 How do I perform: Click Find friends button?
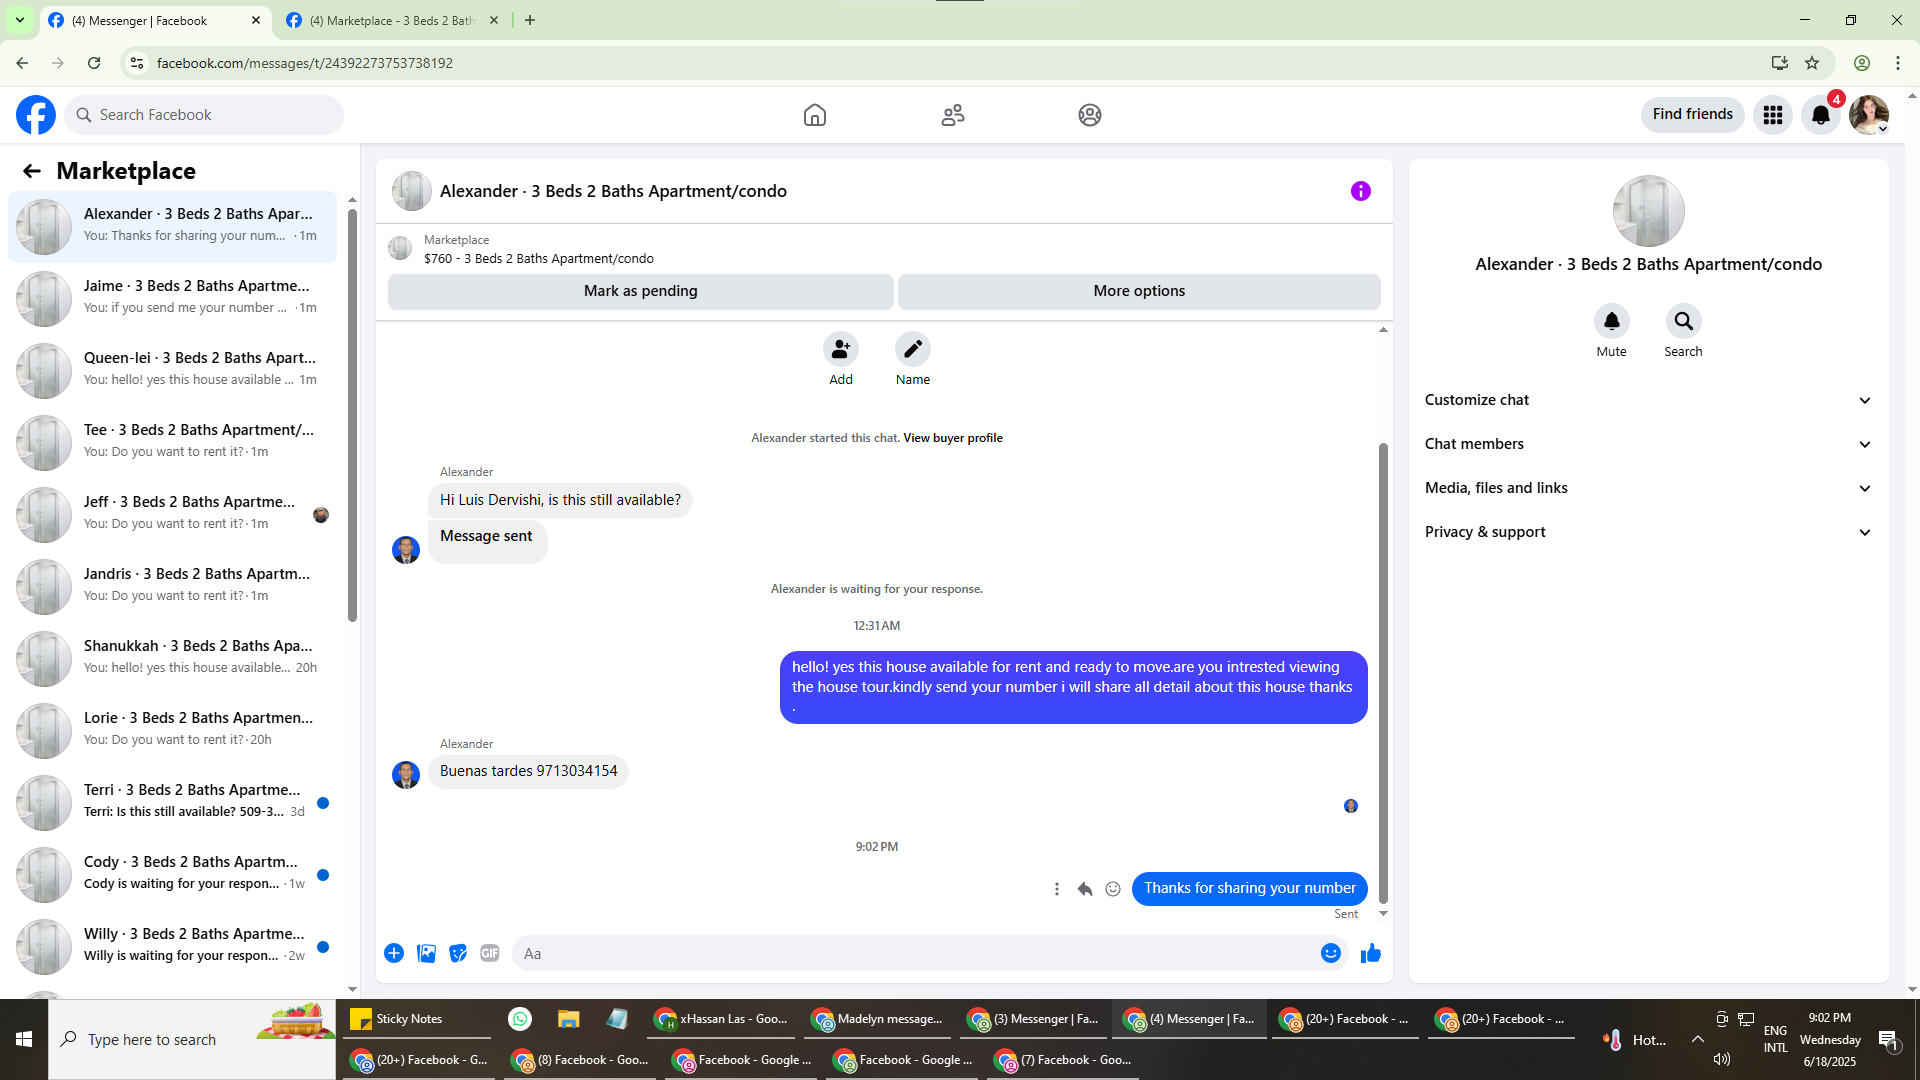(x=1693, y=114)
